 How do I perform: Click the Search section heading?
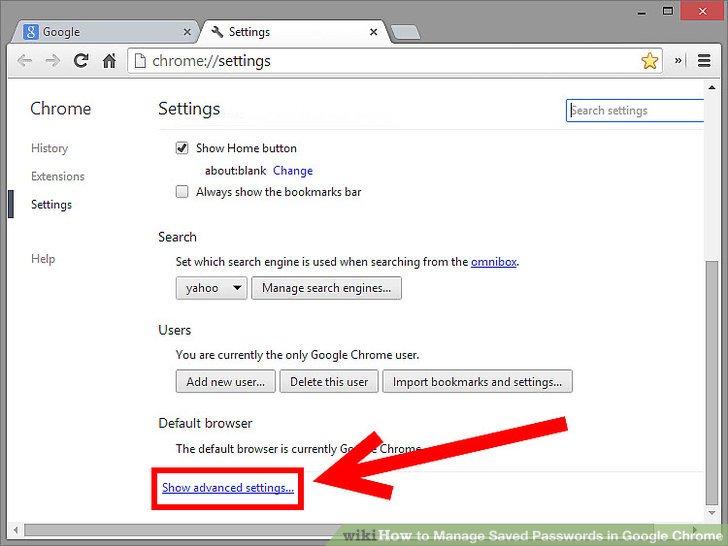tap(177, 237)
